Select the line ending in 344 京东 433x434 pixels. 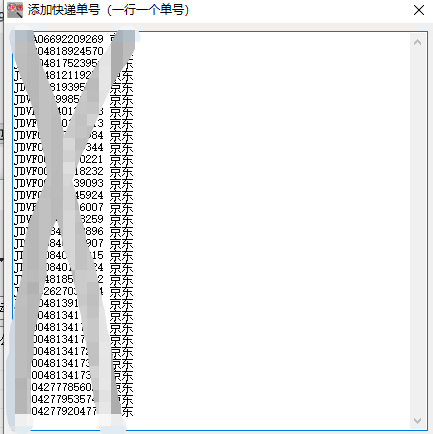(73, 147)
